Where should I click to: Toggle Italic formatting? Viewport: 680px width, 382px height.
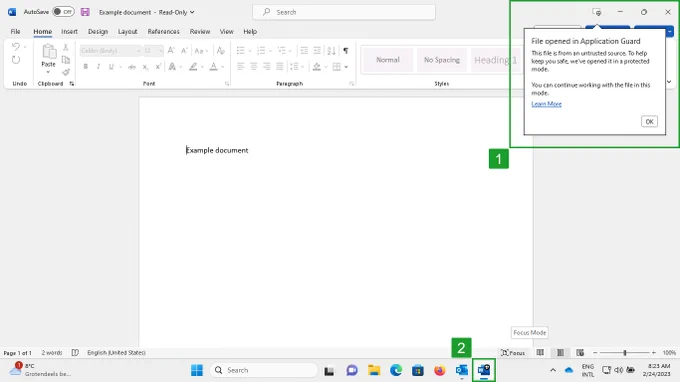(98, 67)
